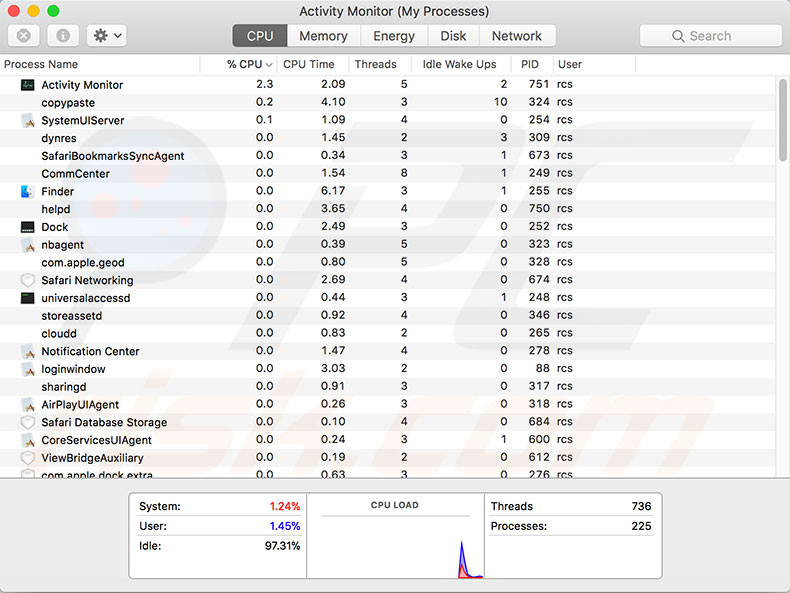Click the Processes count 225
Screen dimensions: 790x593
click(641, 526)
